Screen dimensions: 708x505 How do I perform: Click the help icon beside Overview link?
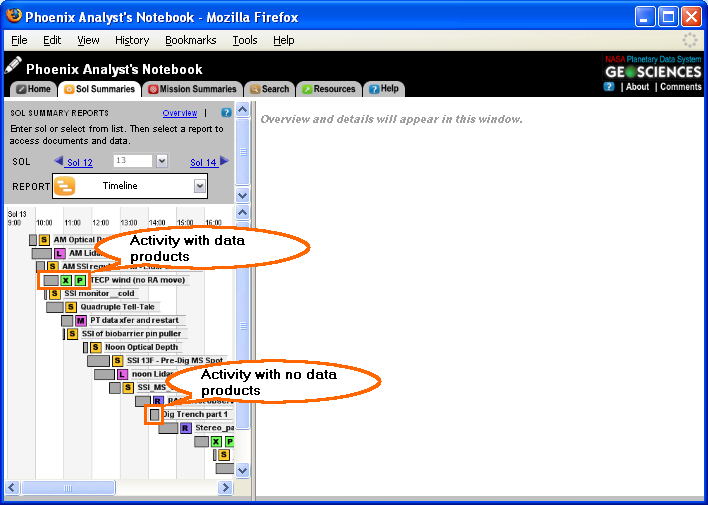[x=226, y=113]
